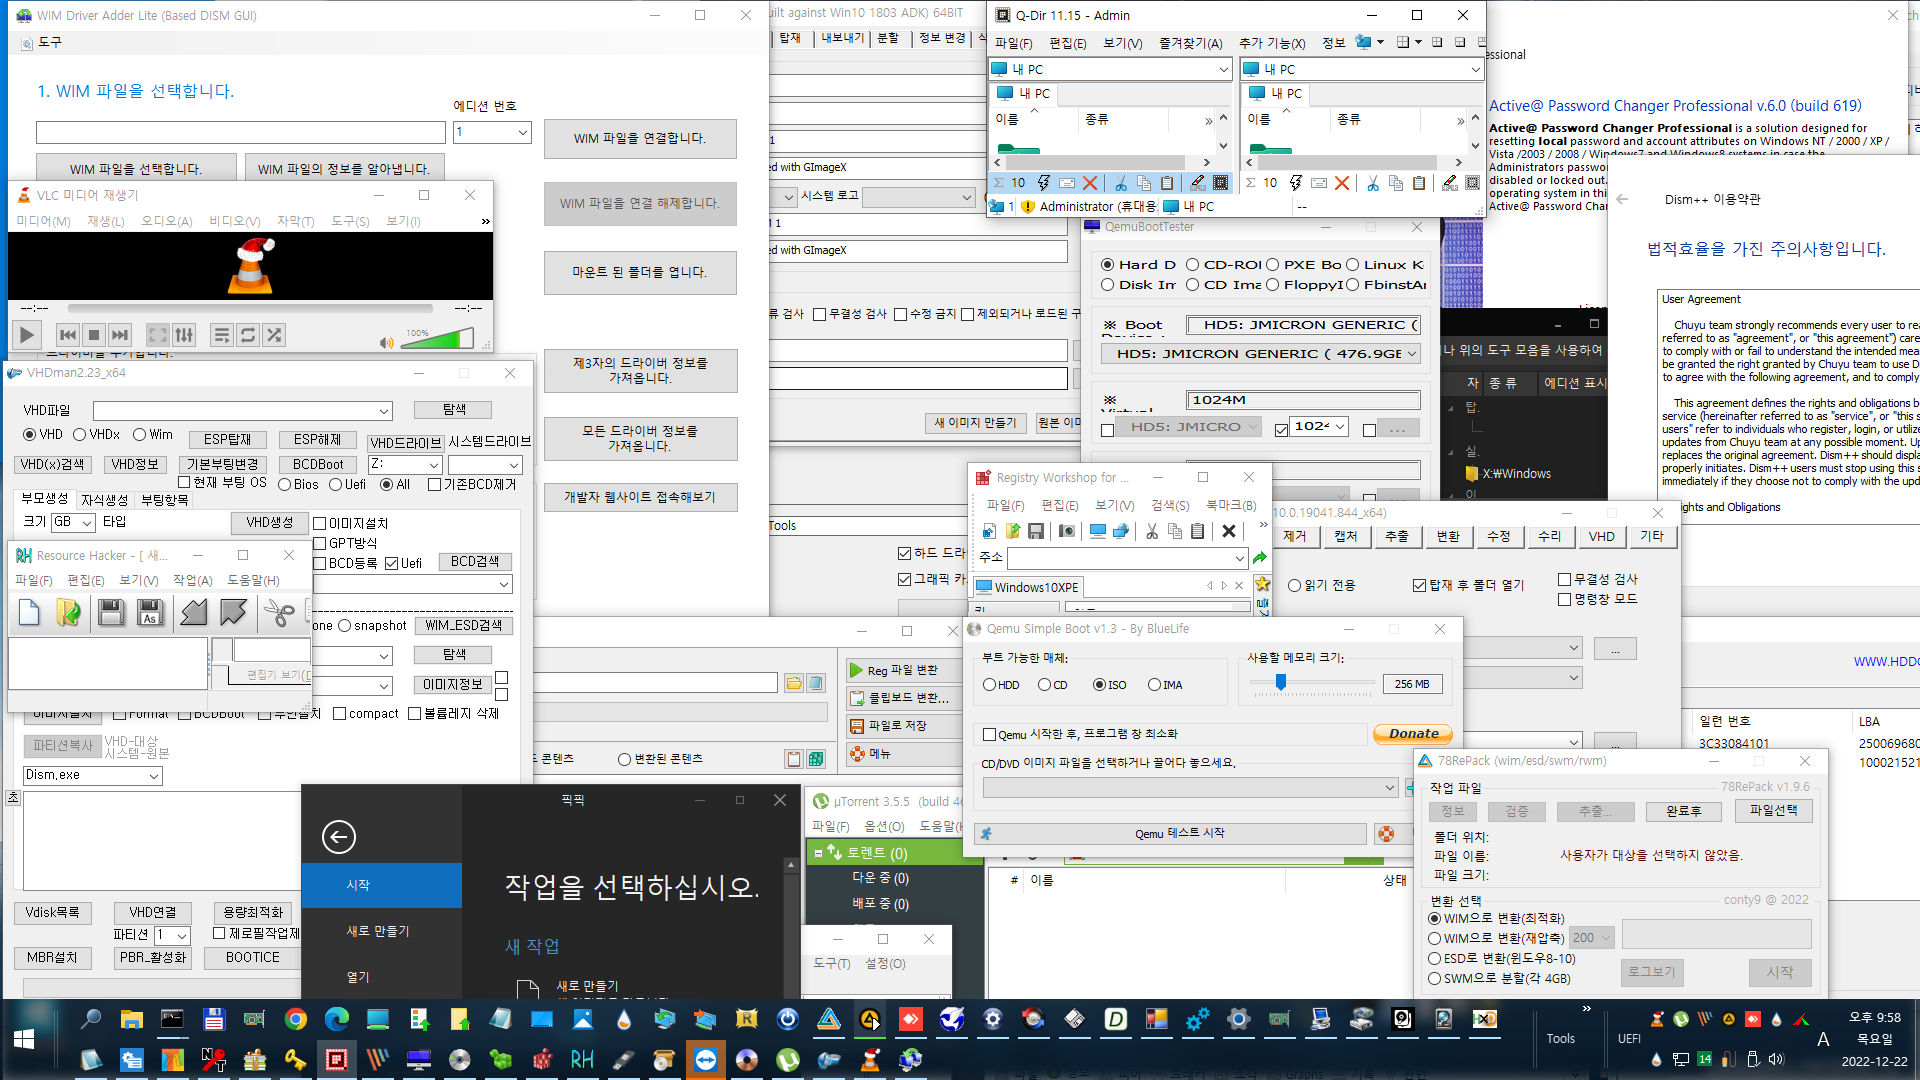Viewport: 1920px width, 1080px height.
Task: Click Resource Hacker save icon
Action: coord(111,612)
